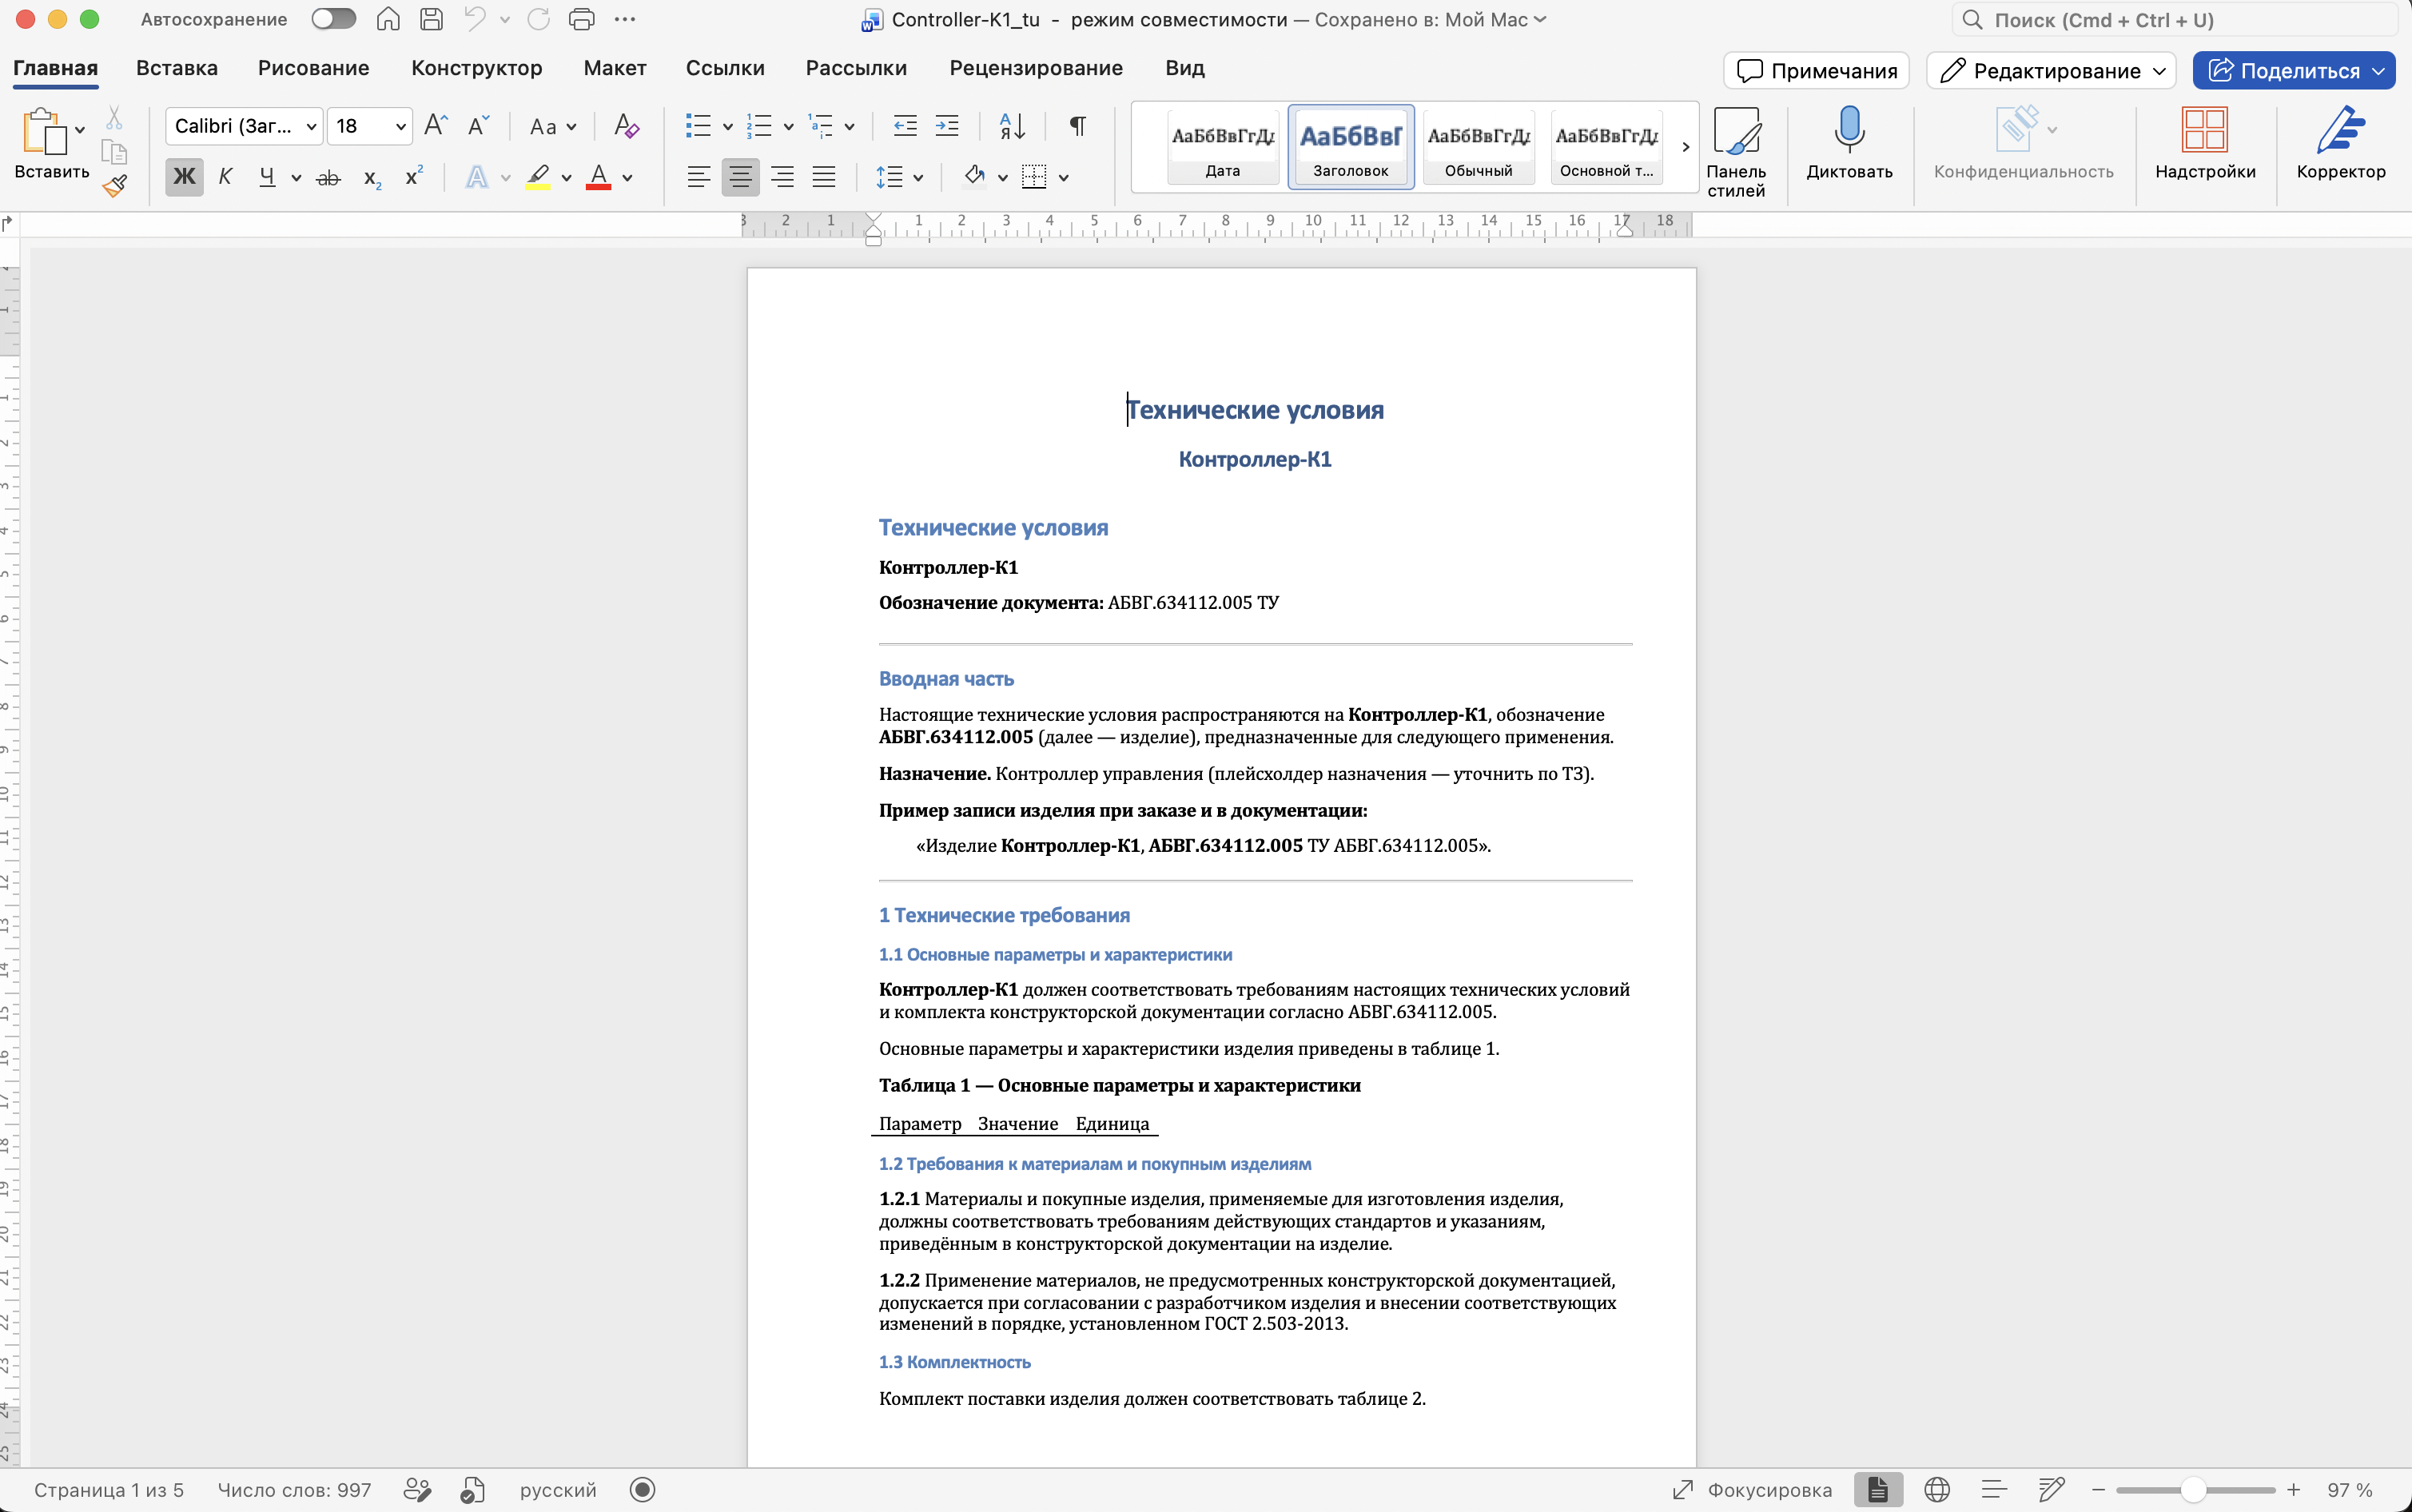Screen dimensions: 2412x1512
Task: Decrease font size with smaller A
Action: click(478, 126)
